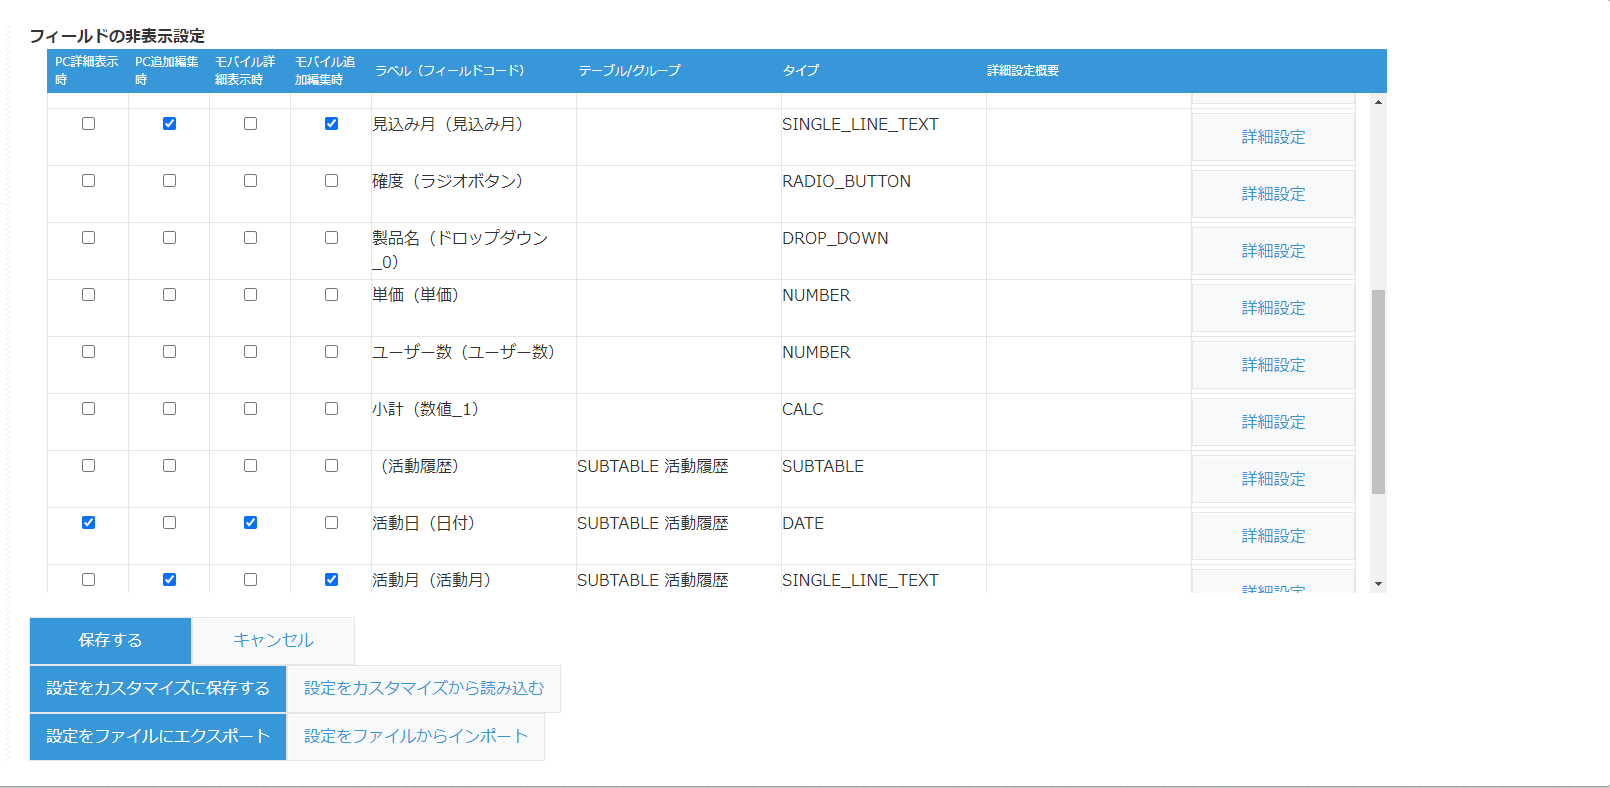1610x788 pixels.
Task: Uncheck PC追加編集時 for 見込み月 row
Action: [169, 124]
